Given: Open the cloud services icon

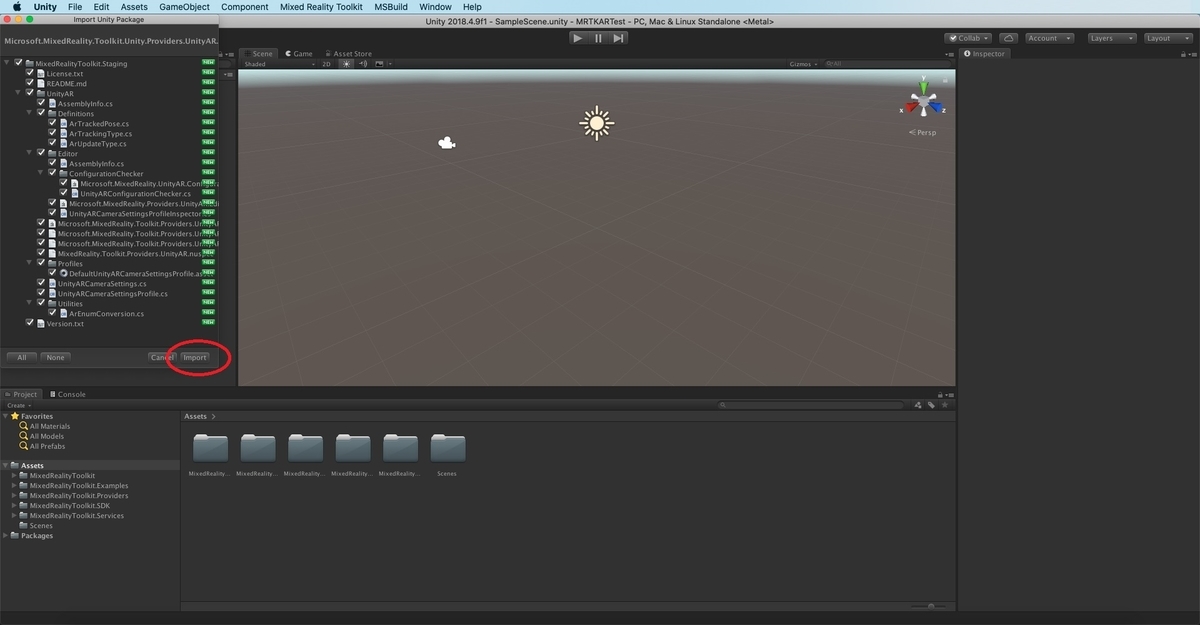Looking at the screenshot, I should (x=1008, y=38).
